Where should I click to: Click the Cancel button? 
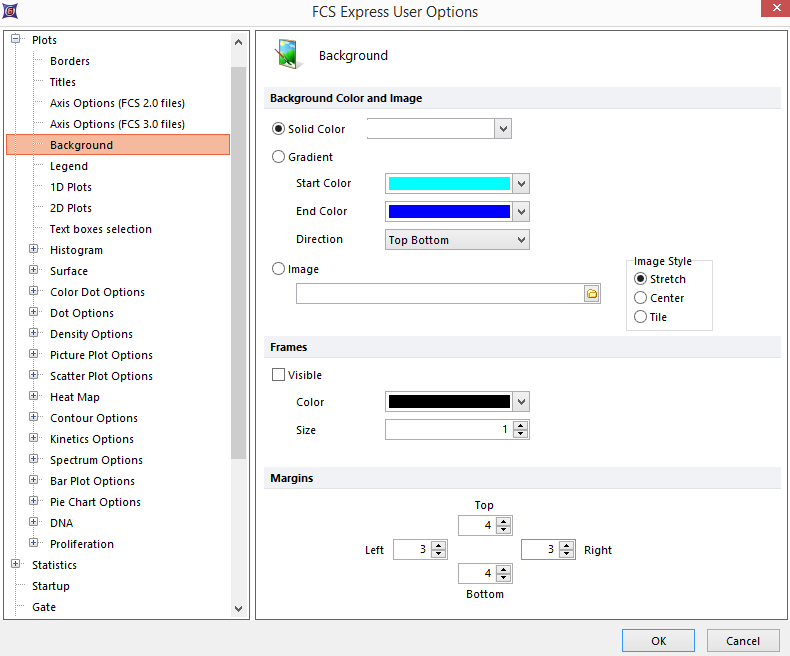[x=742, y=641]
